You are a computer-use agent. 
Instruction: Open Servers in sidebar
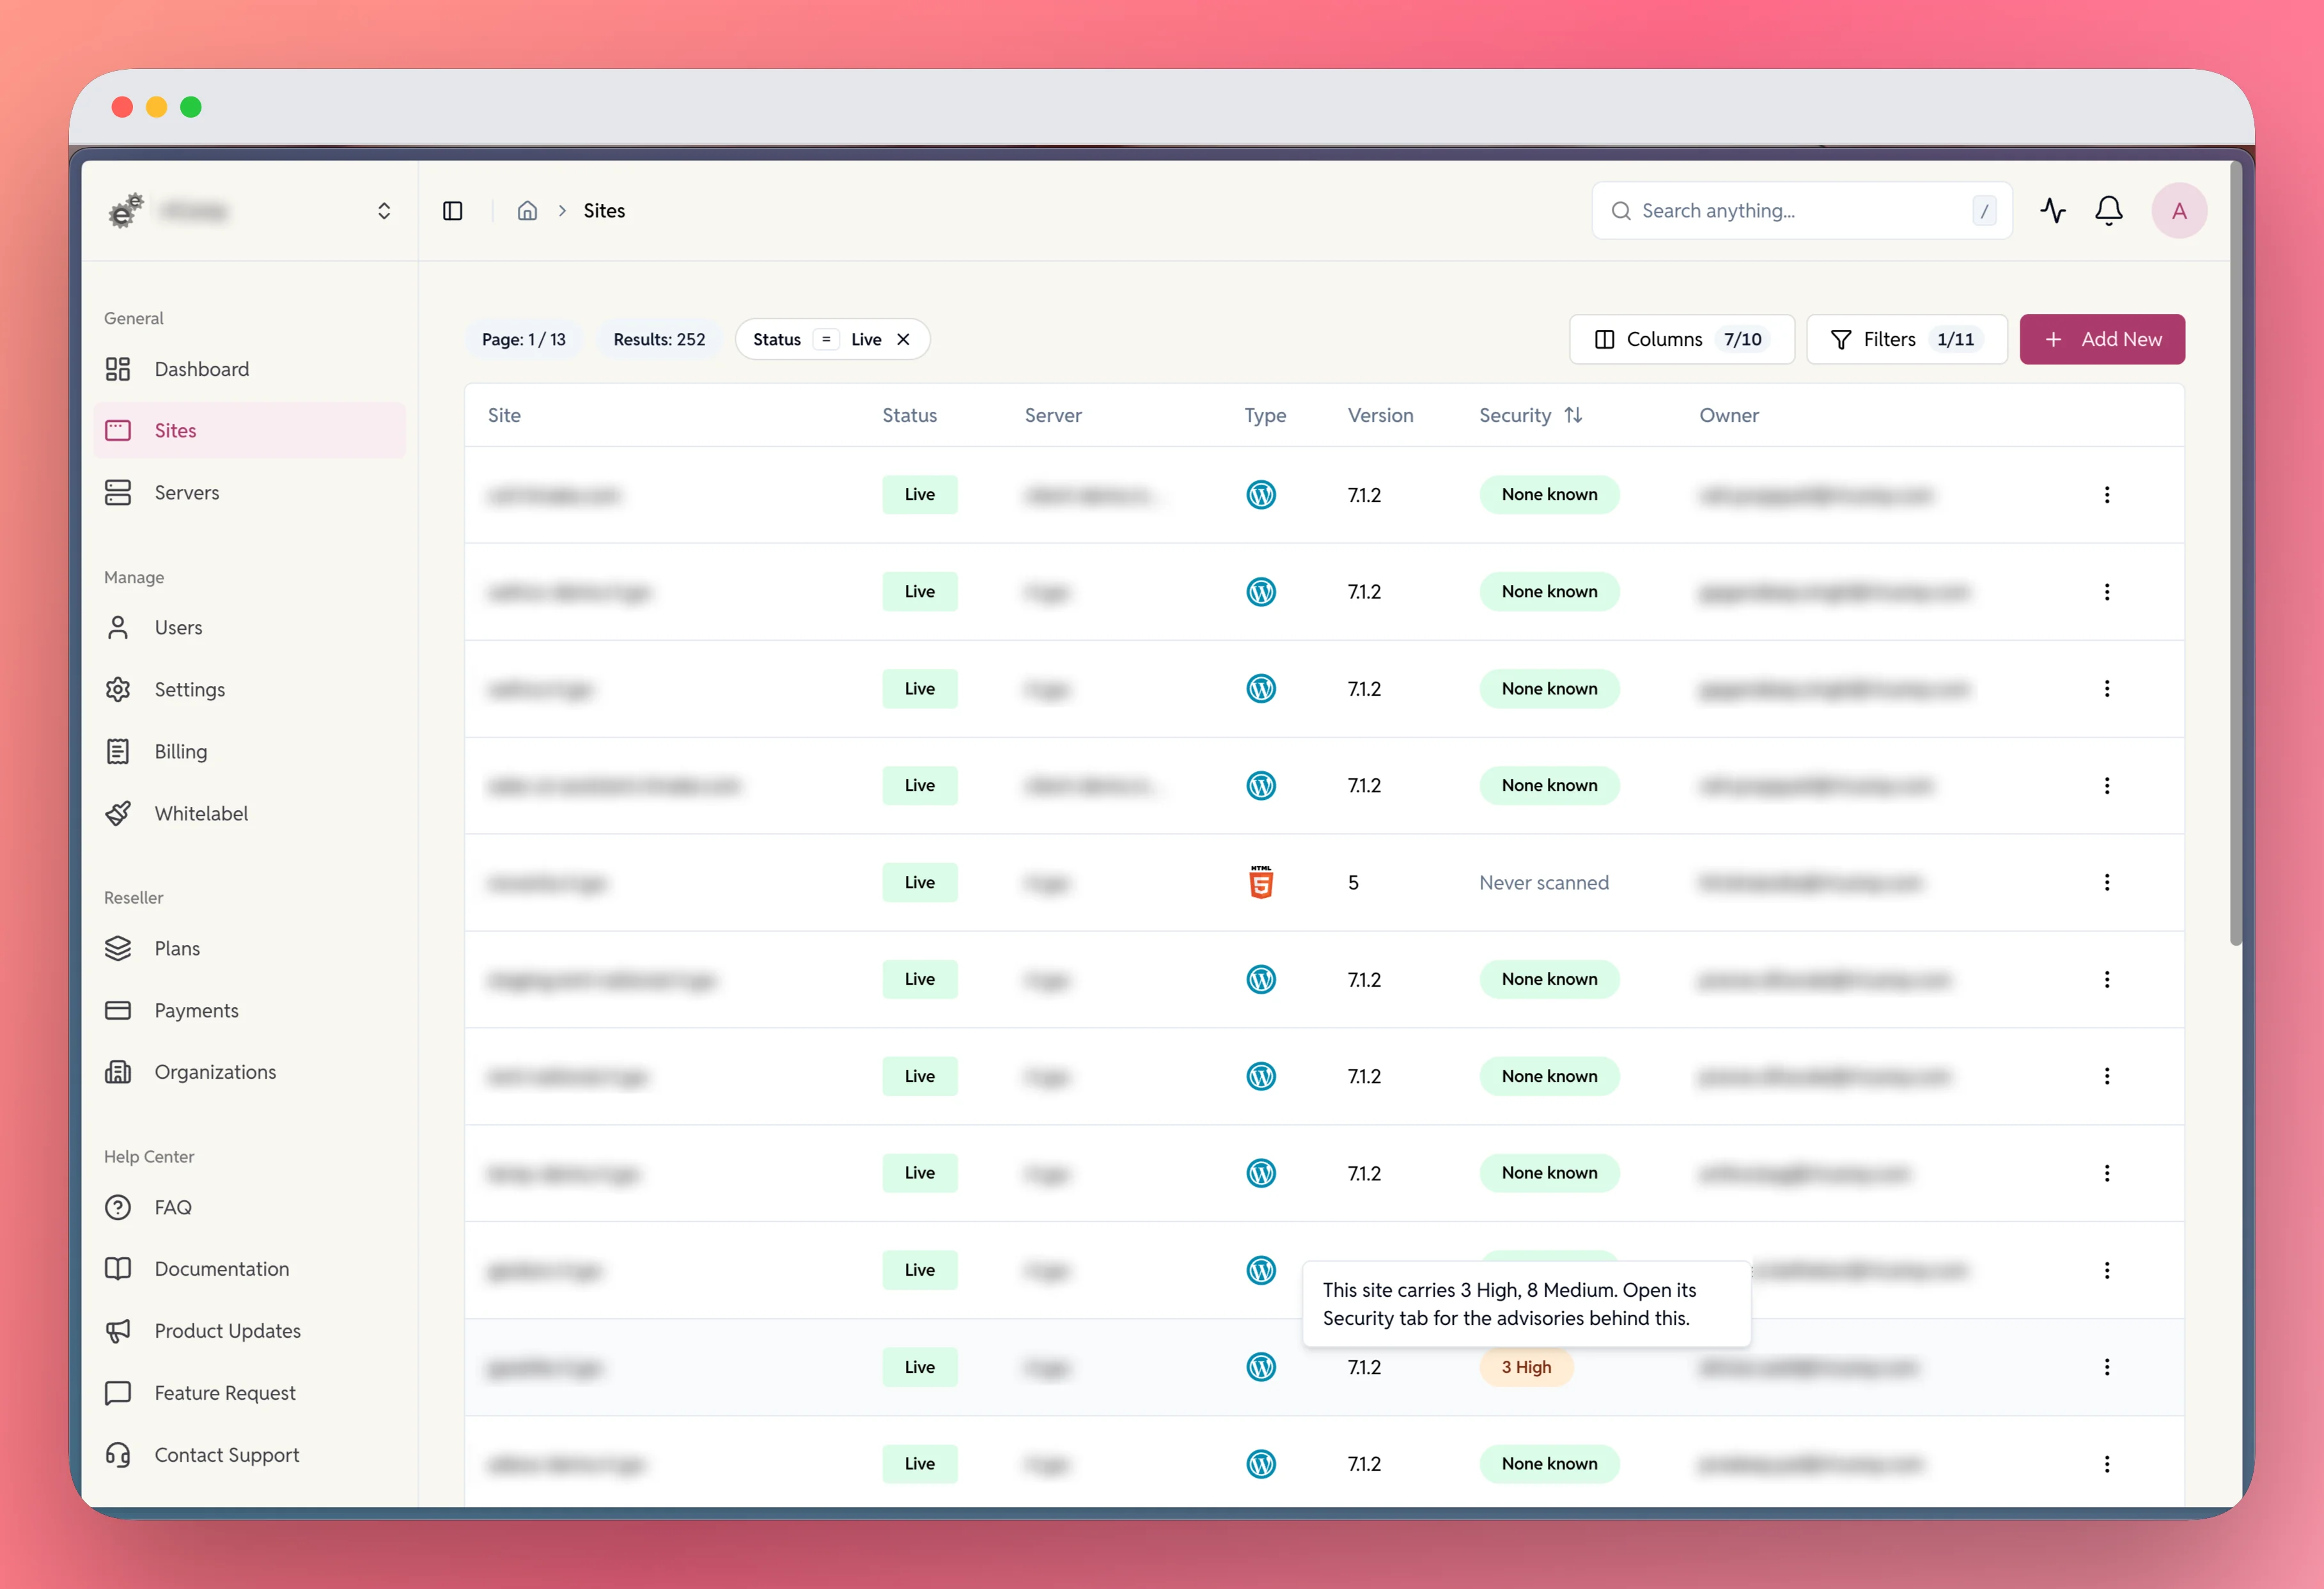click(249, 492)
